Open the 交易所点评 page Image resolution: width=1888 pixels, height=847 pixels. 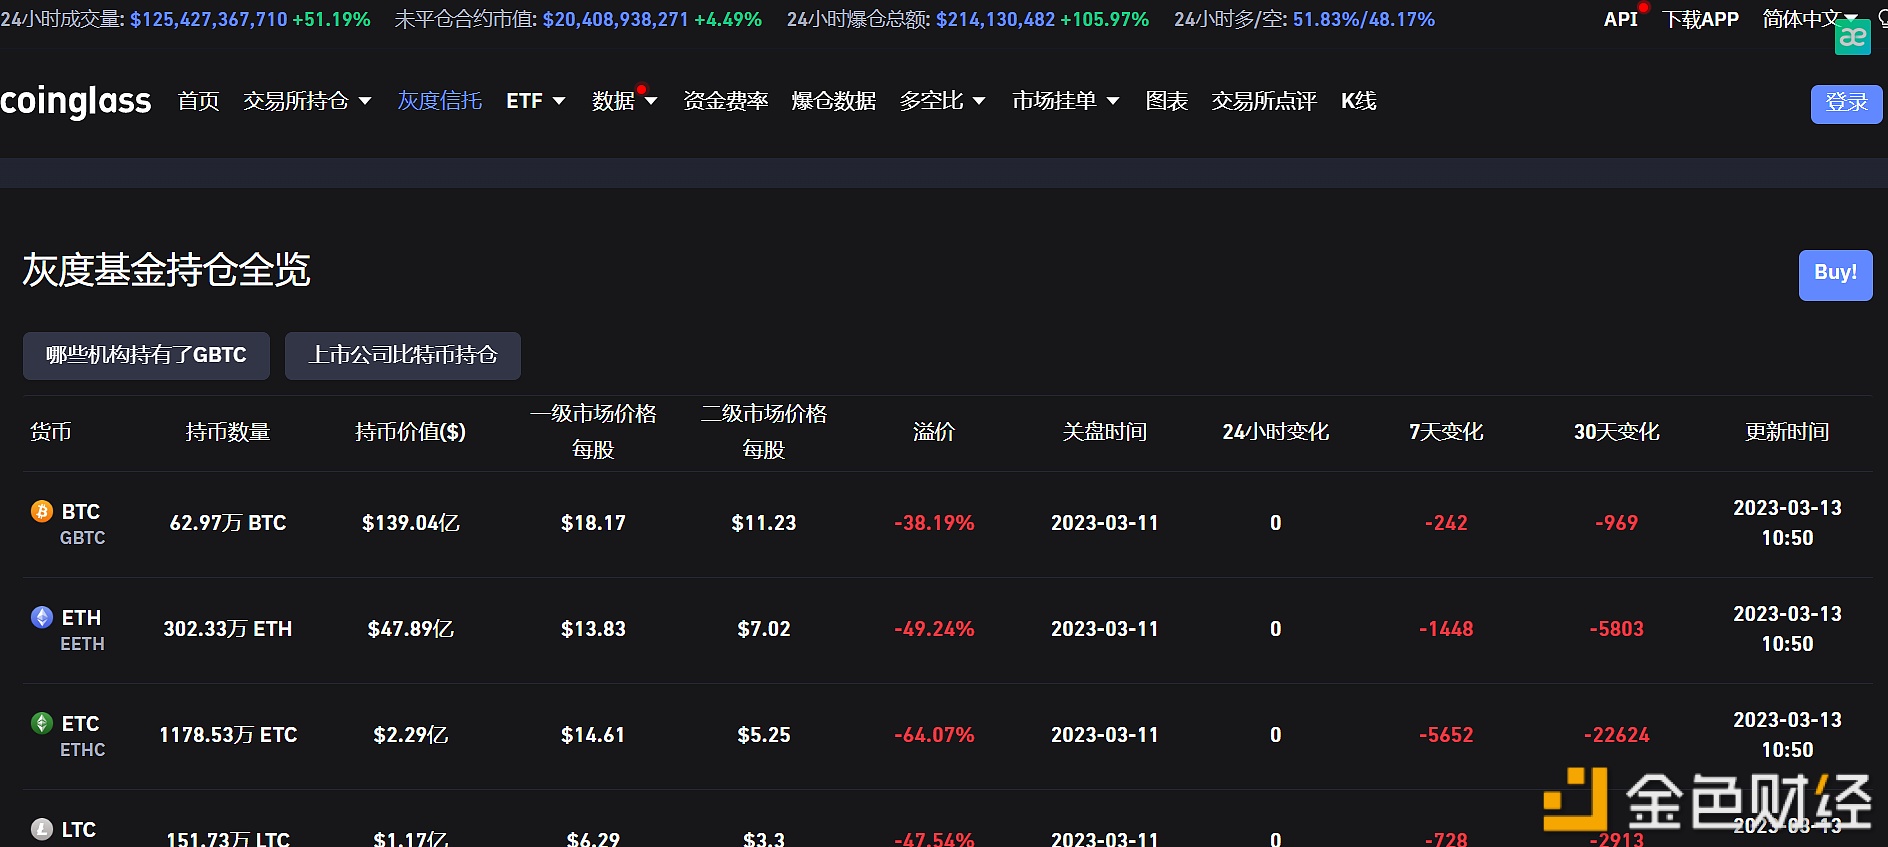(x=1264, y=101)
